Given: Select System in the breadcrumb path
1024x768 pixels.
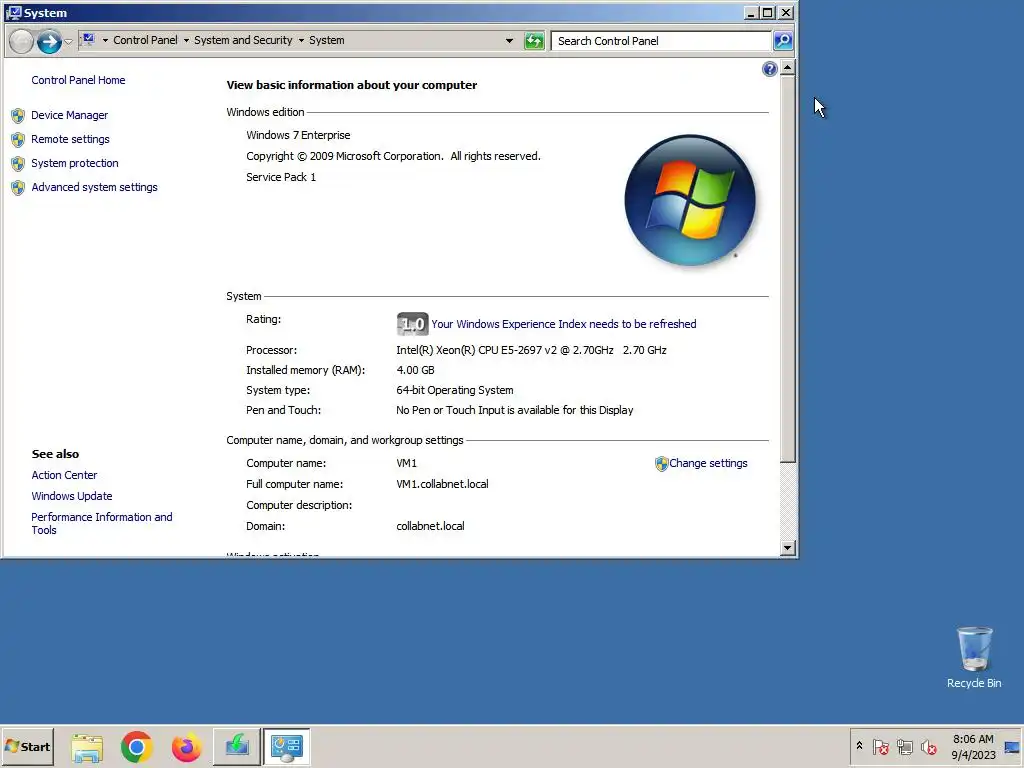Looking at the screenshot, I should [327, 40].
